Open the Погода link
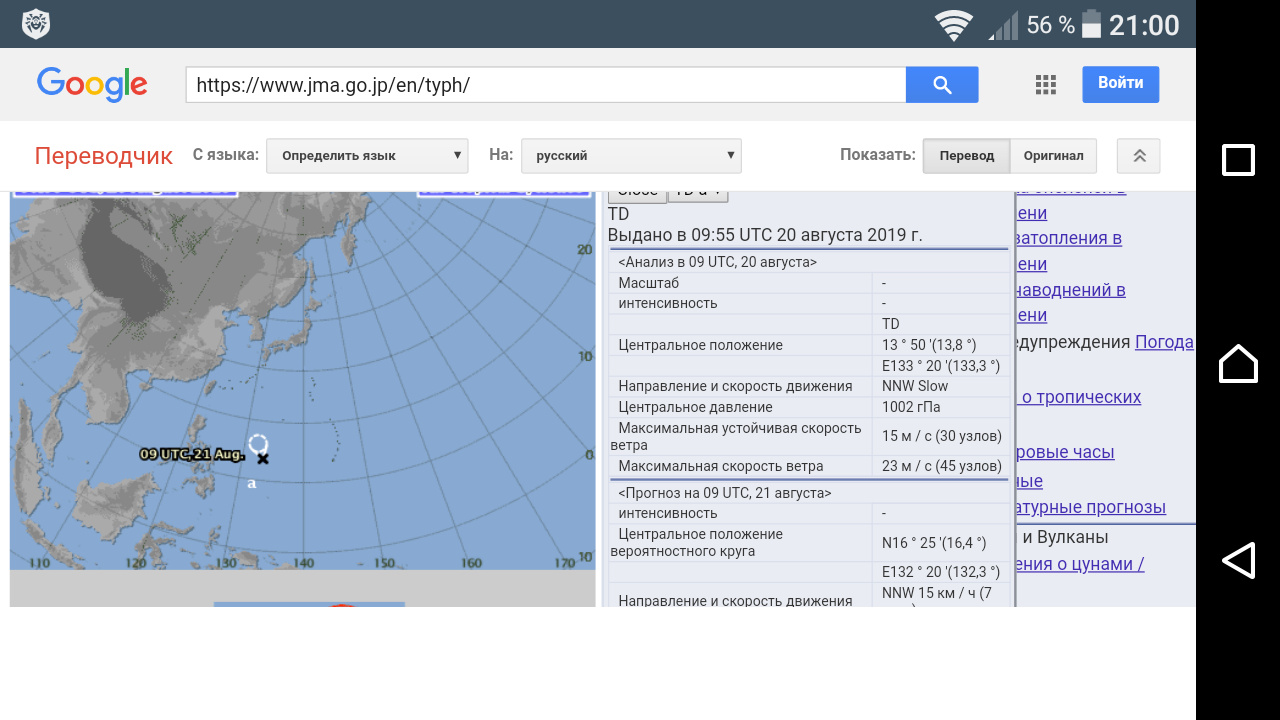The image size is (1280, 720). [x=1164, y=342]
